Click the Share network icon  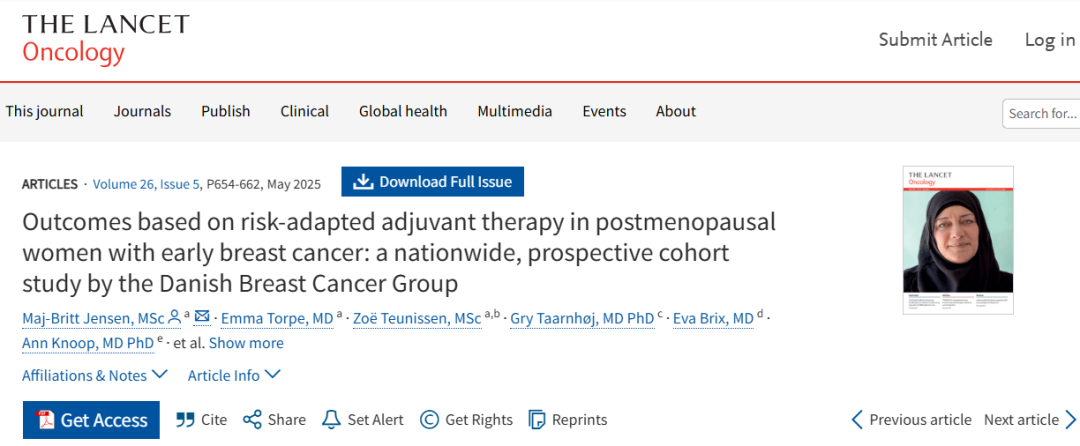click(x=252, y=420)
